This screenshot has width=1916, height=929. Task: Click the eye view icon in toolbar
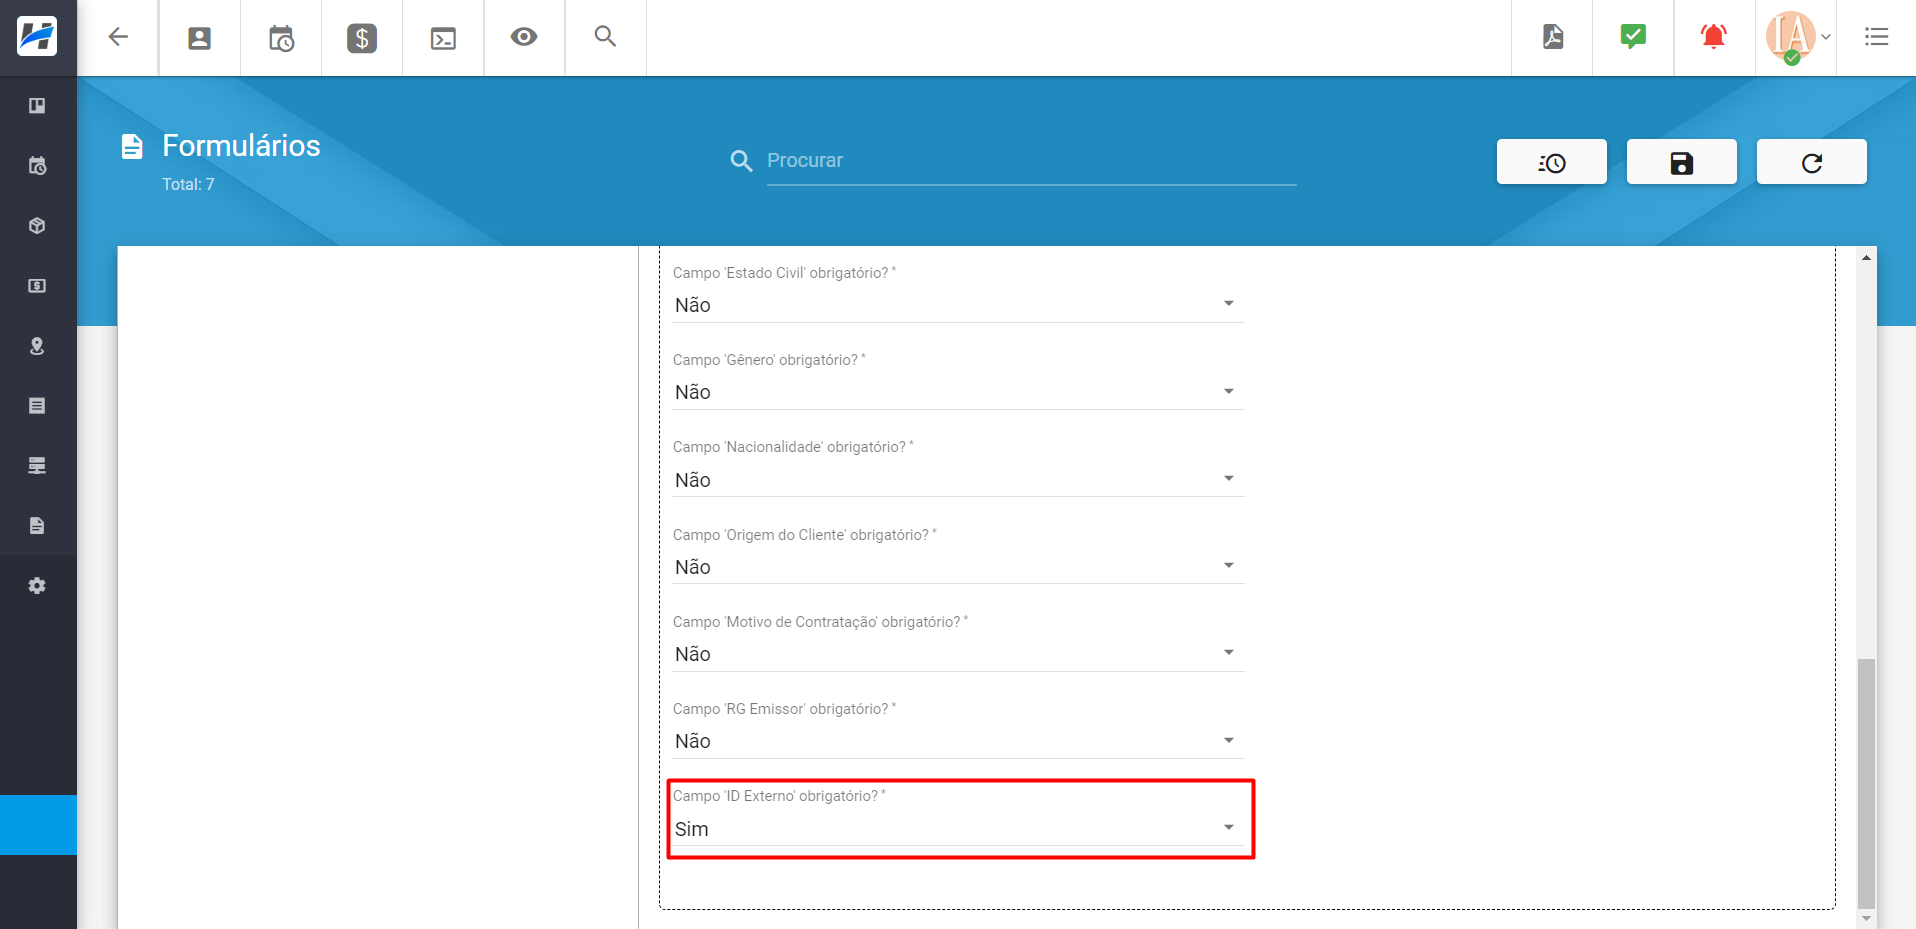click(x=524, y=37)
